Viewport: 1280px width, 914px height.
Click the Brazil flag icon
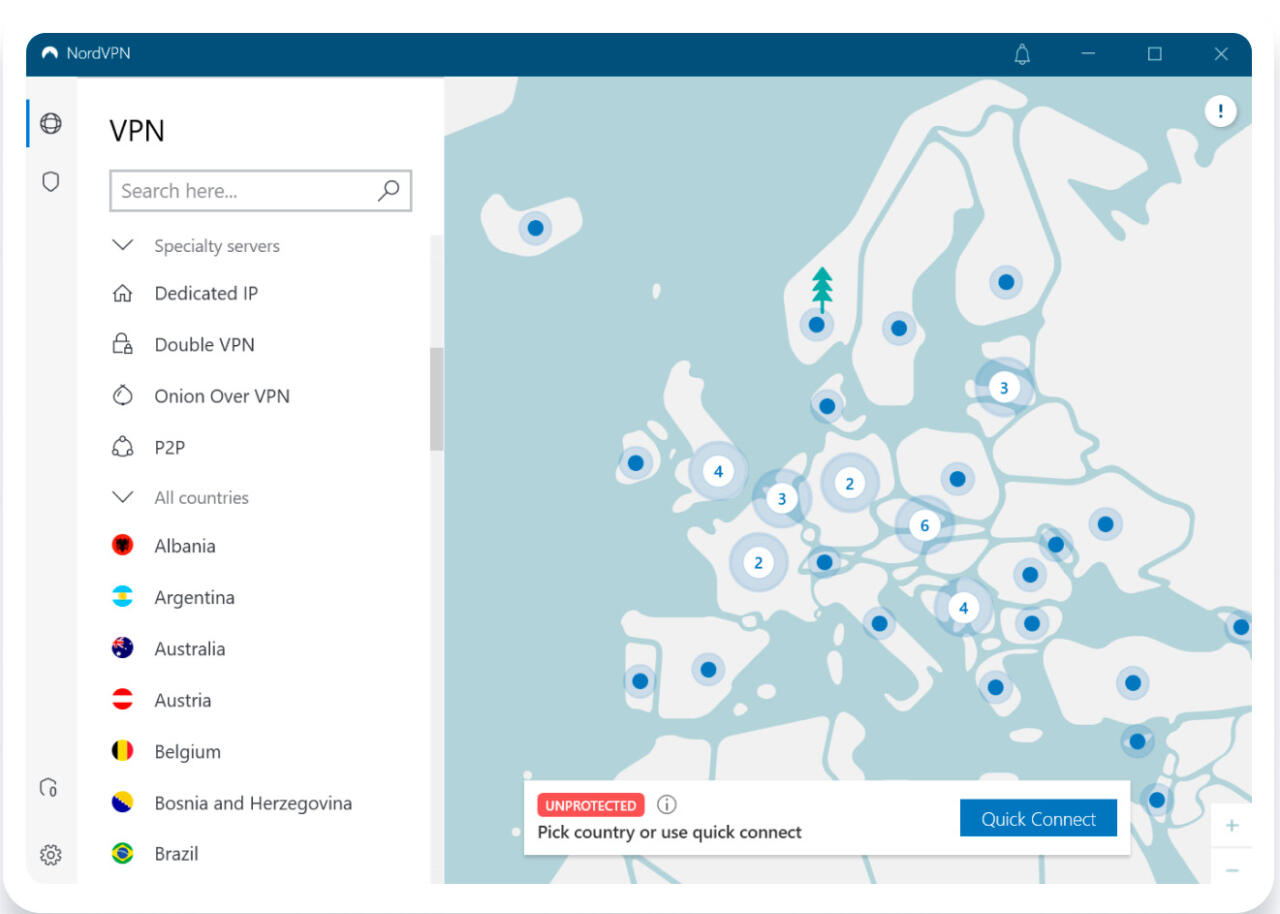coord(122,853)
